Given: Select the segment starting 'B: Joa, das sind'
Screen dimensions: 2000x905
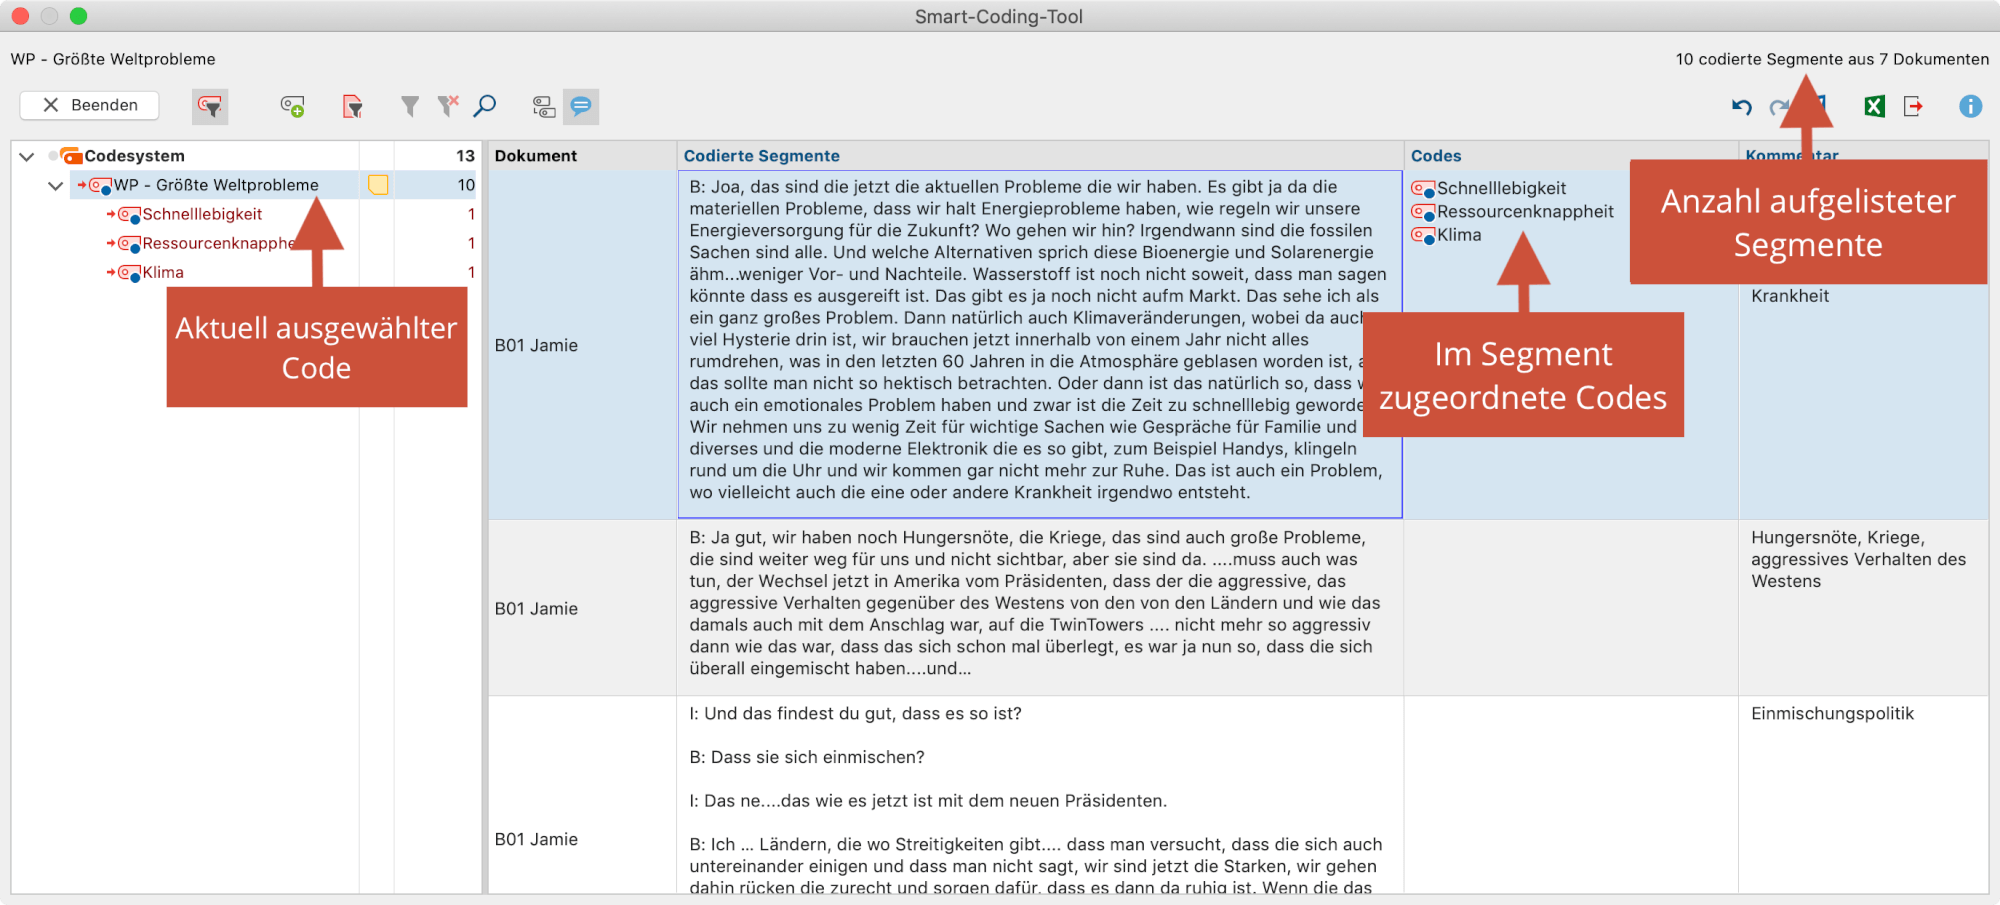Looking at the screenshot, I should [x=1040, y=344].
